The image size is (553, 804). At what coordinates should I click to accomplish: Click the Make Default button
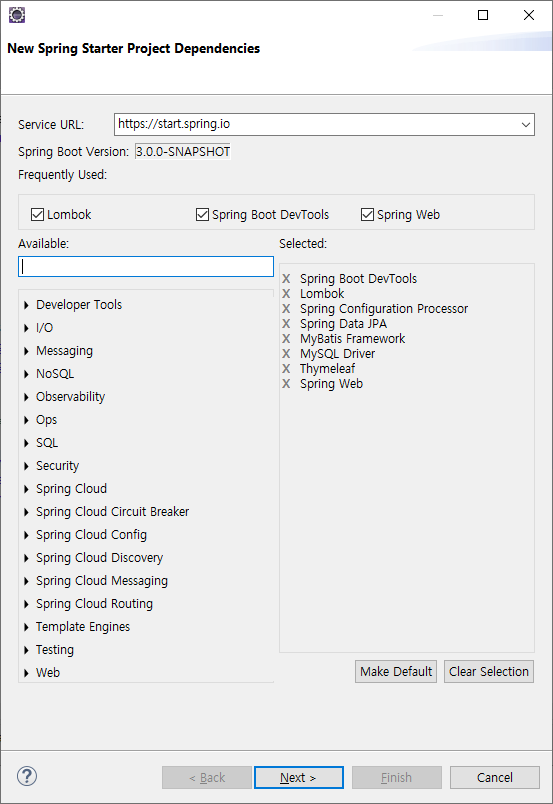click(x=396, y=672)
